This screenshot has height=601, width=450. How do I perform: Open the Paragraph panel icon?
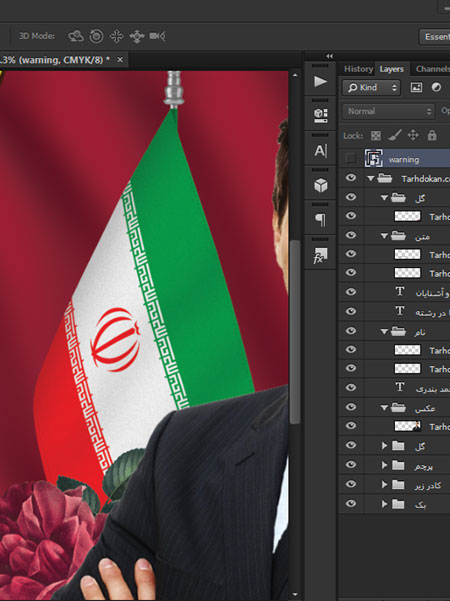320,220
